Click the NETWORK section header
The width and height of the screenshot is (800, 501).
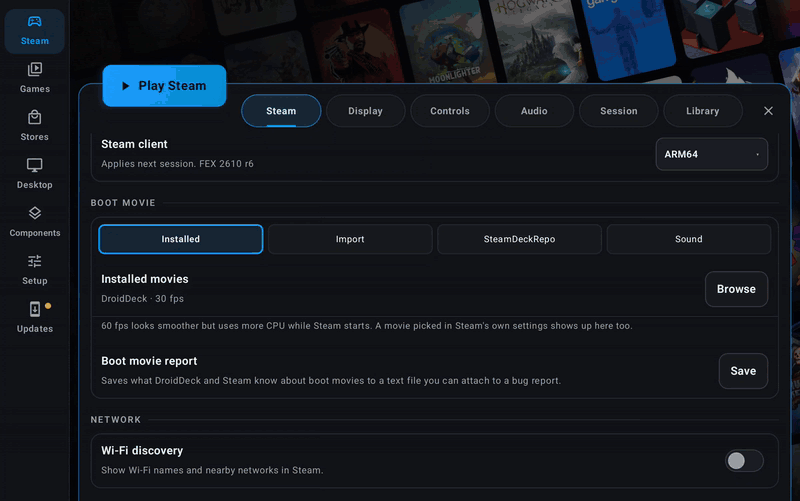116,419
